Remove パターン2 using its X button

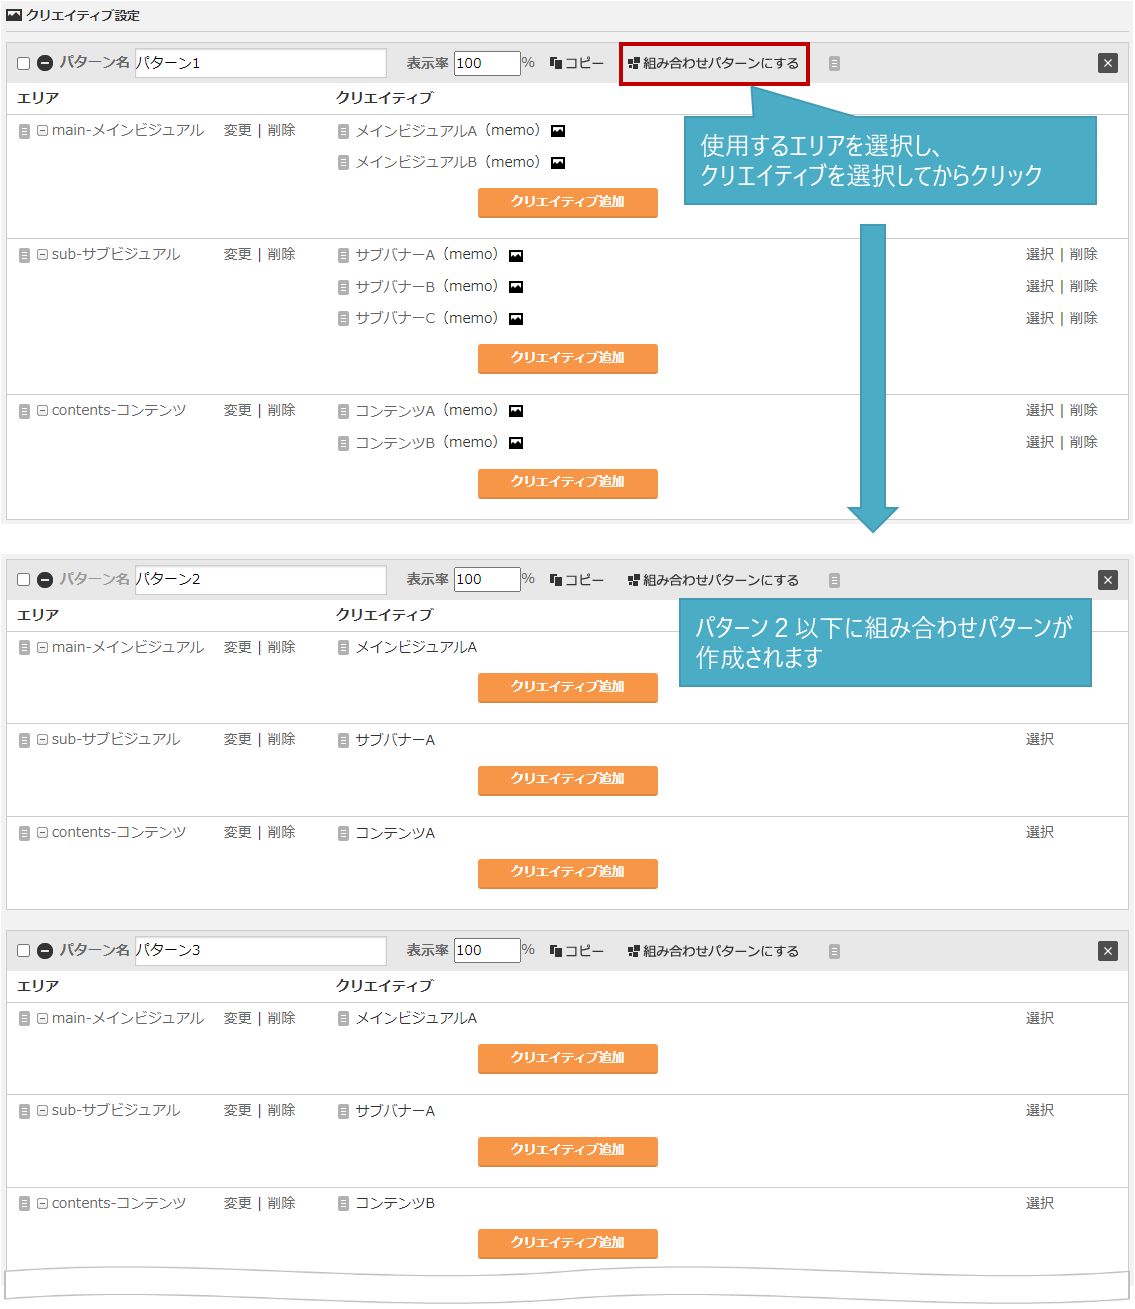(1107, 580)
